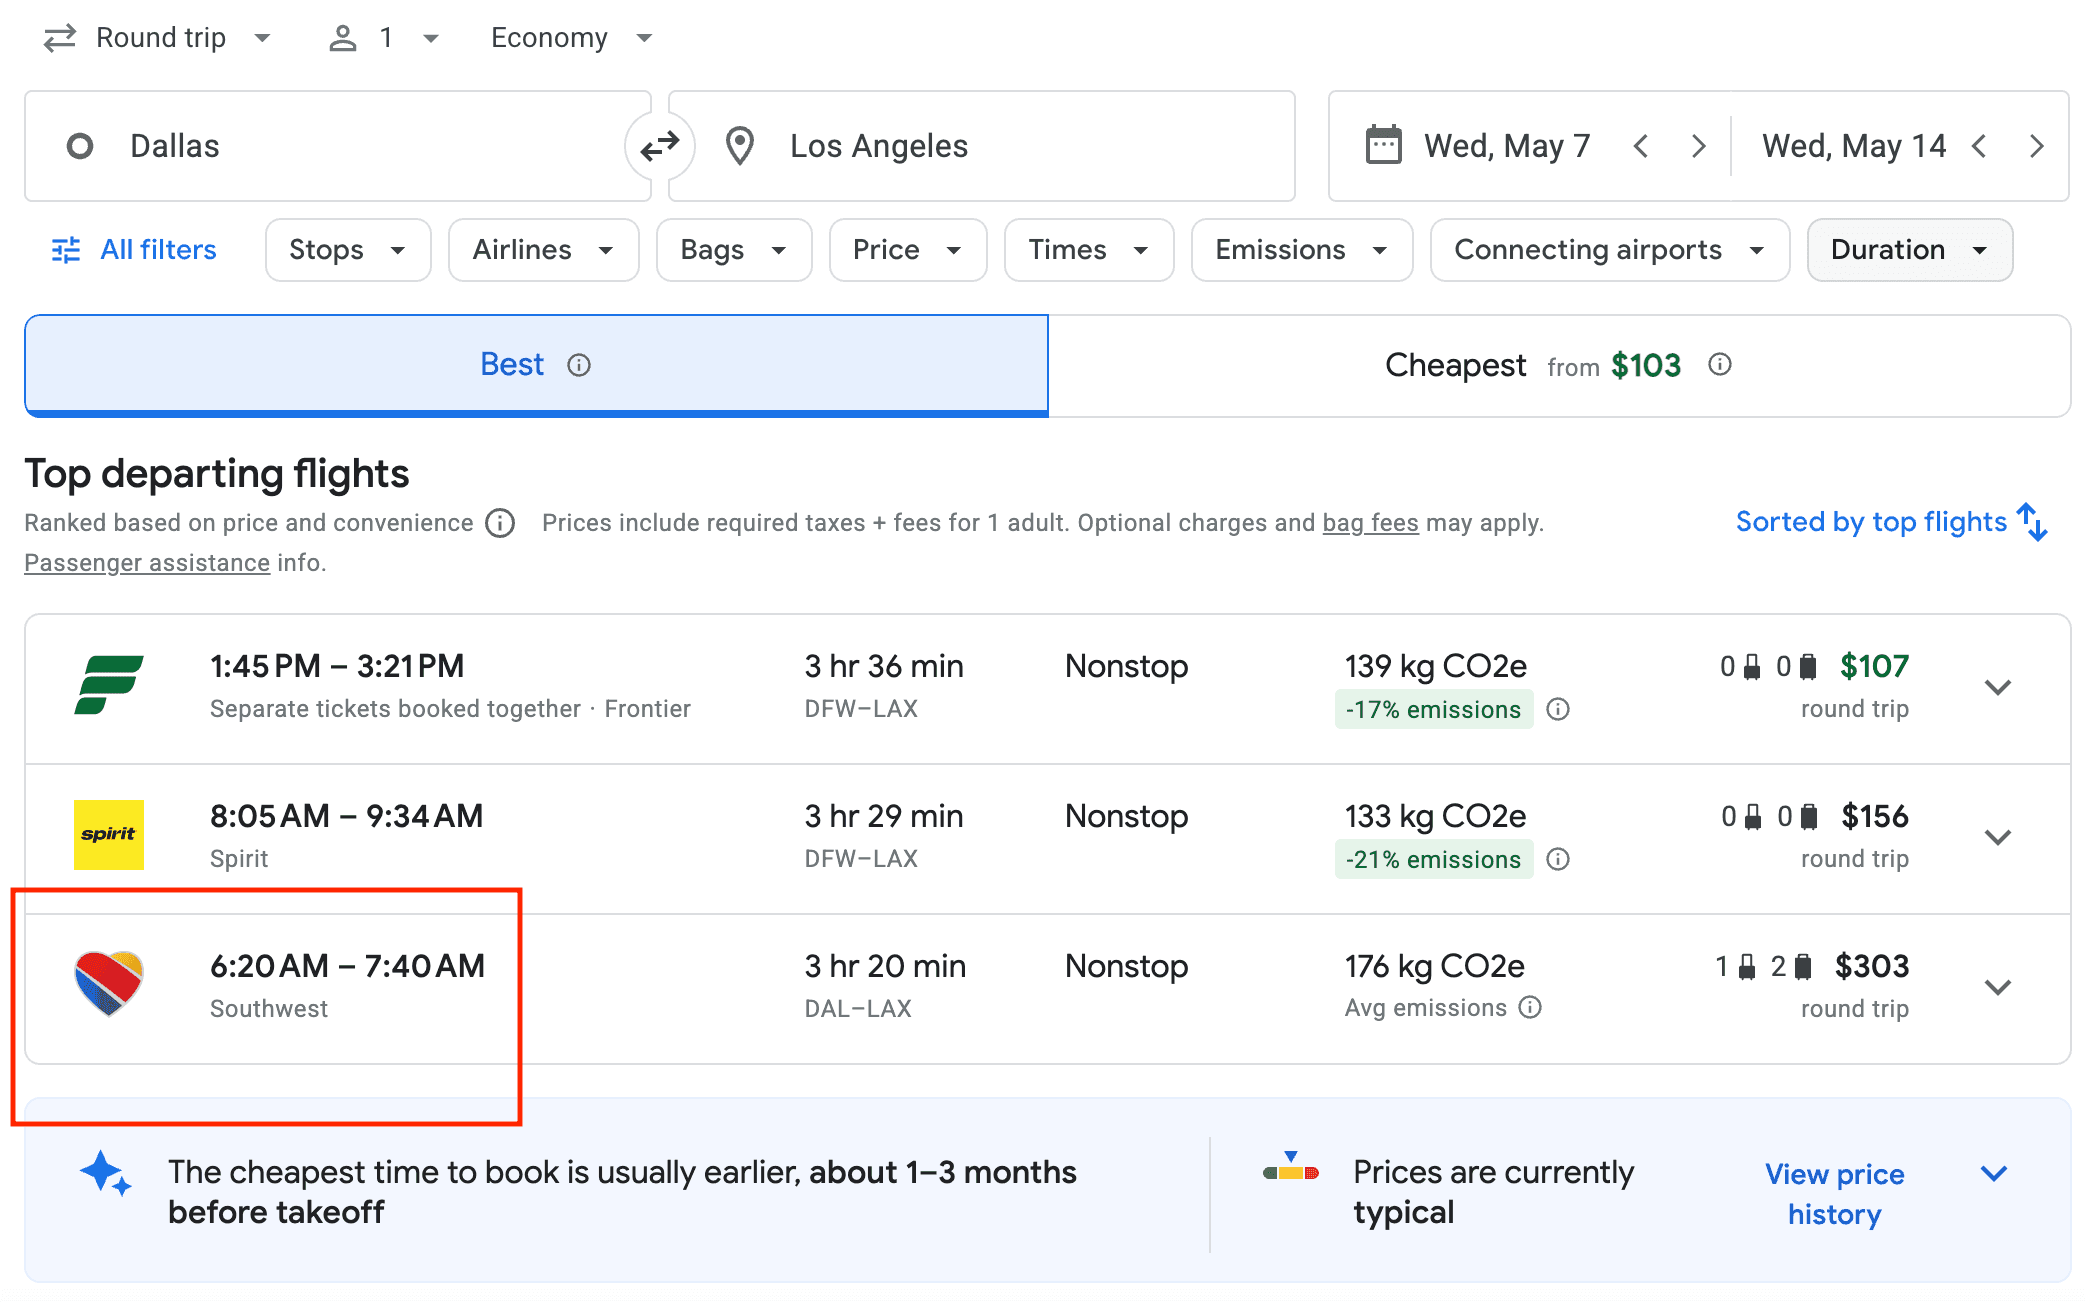Open the Cheapest tab info icon
Viewport: 2086px width, 1302px height.
click(1720, 364)
